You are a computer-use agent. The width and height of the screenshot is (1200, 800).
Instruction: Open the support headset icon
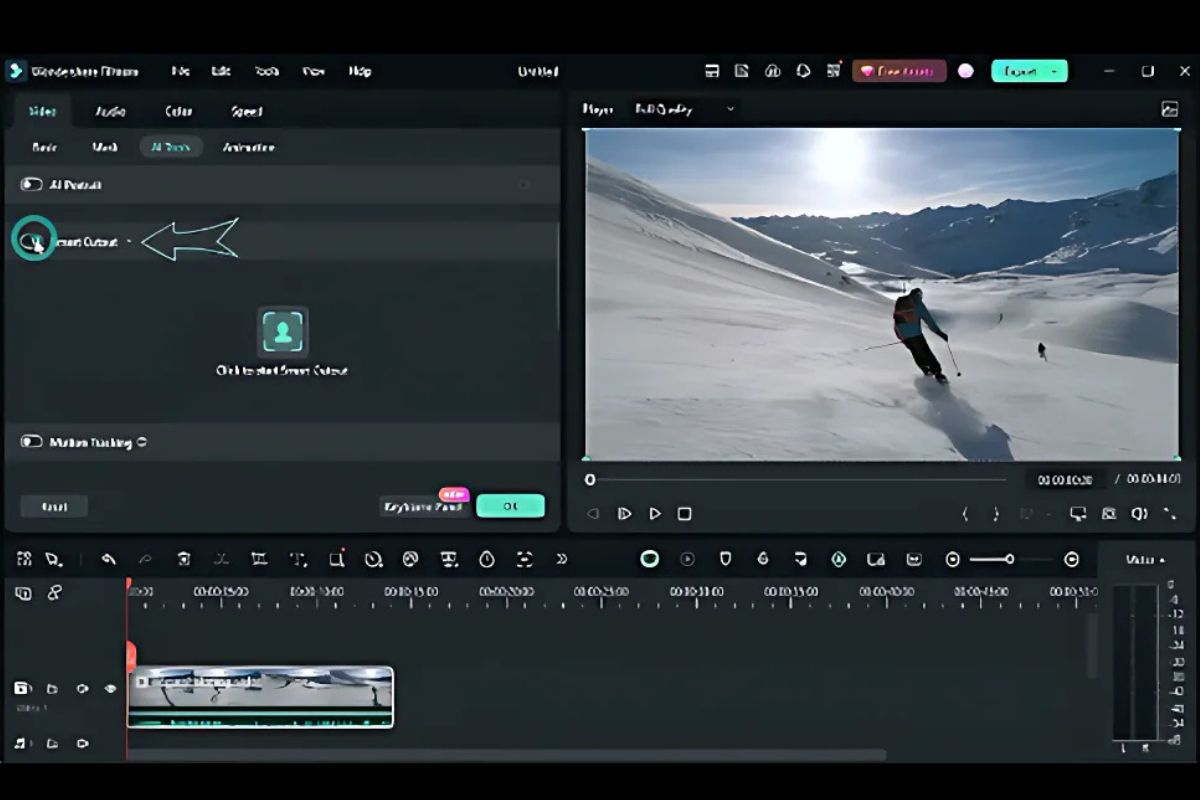coord(803,71)
